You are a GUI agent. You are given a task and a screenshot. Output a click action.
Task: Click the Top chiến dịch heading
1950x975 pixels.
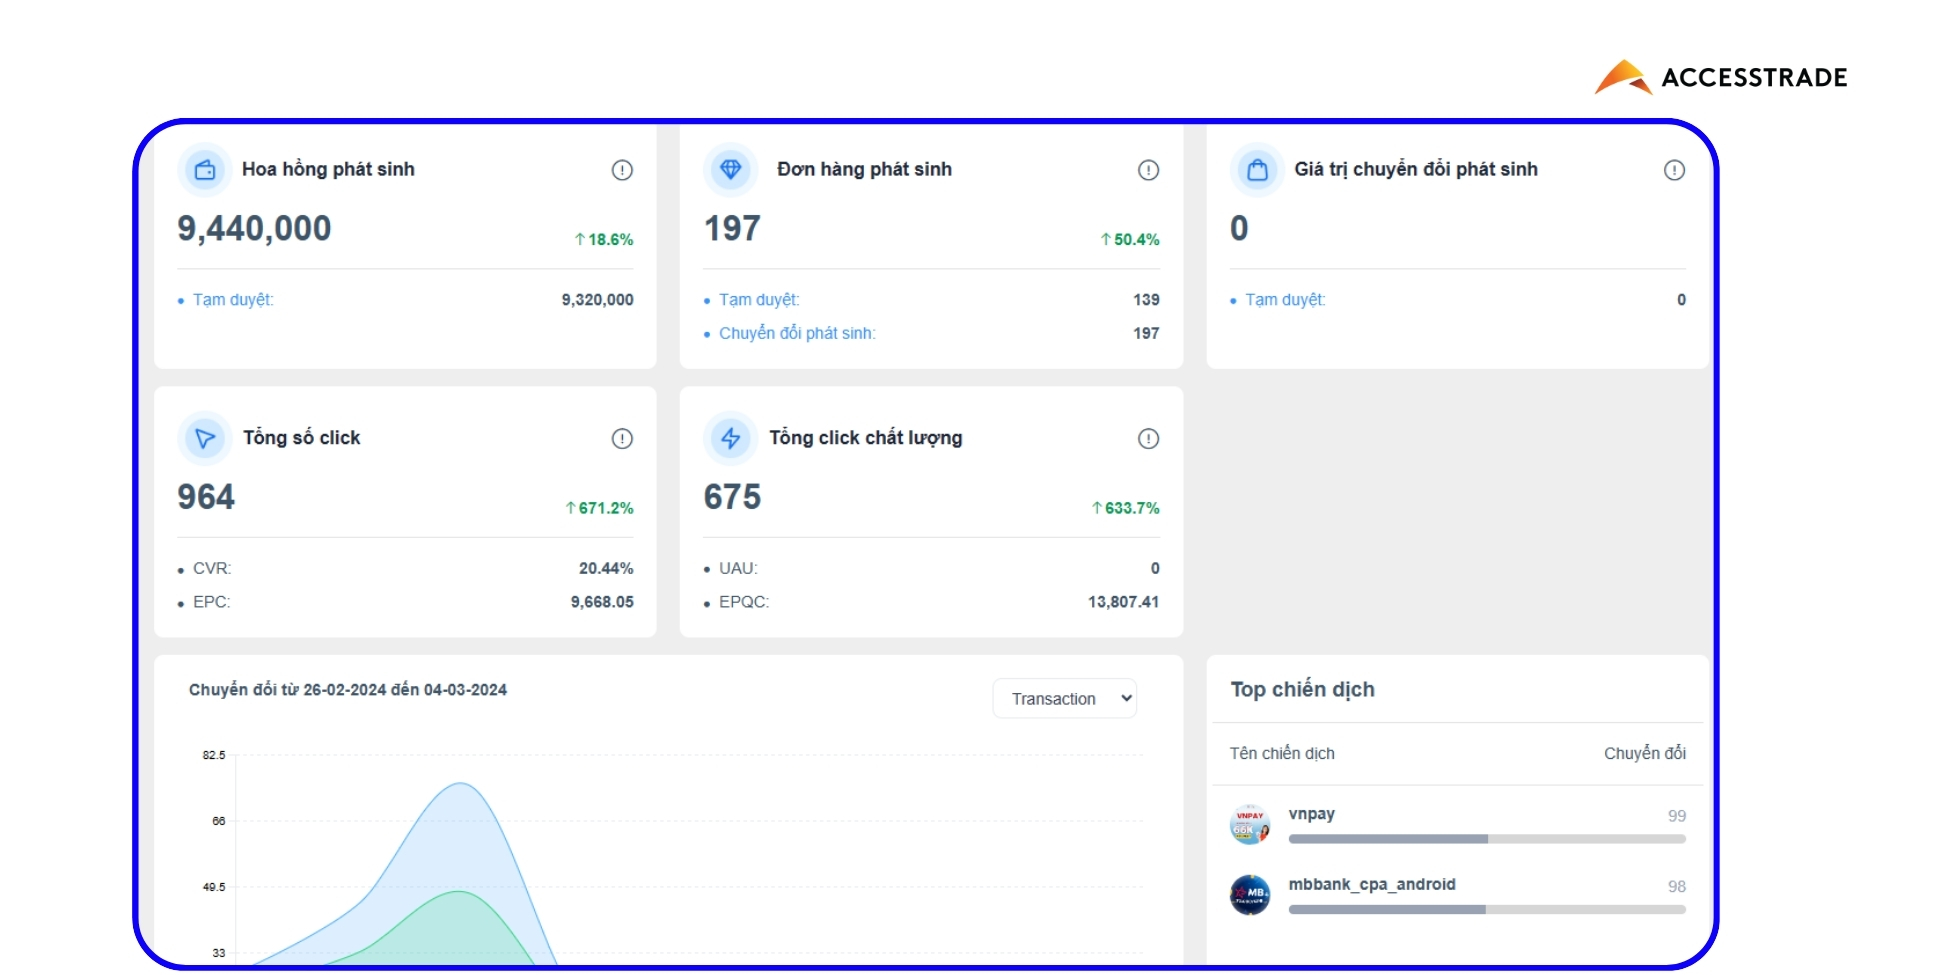(1302, 690)
